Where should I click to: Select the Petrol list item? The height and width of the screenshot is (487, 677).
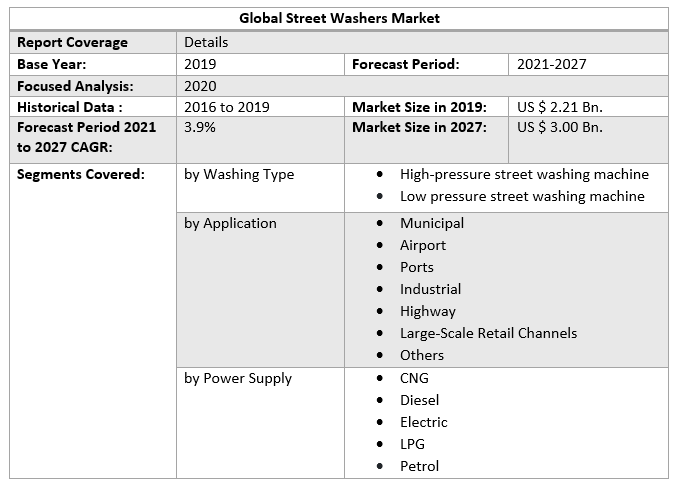pyautogui.click(x=420, y=466)
